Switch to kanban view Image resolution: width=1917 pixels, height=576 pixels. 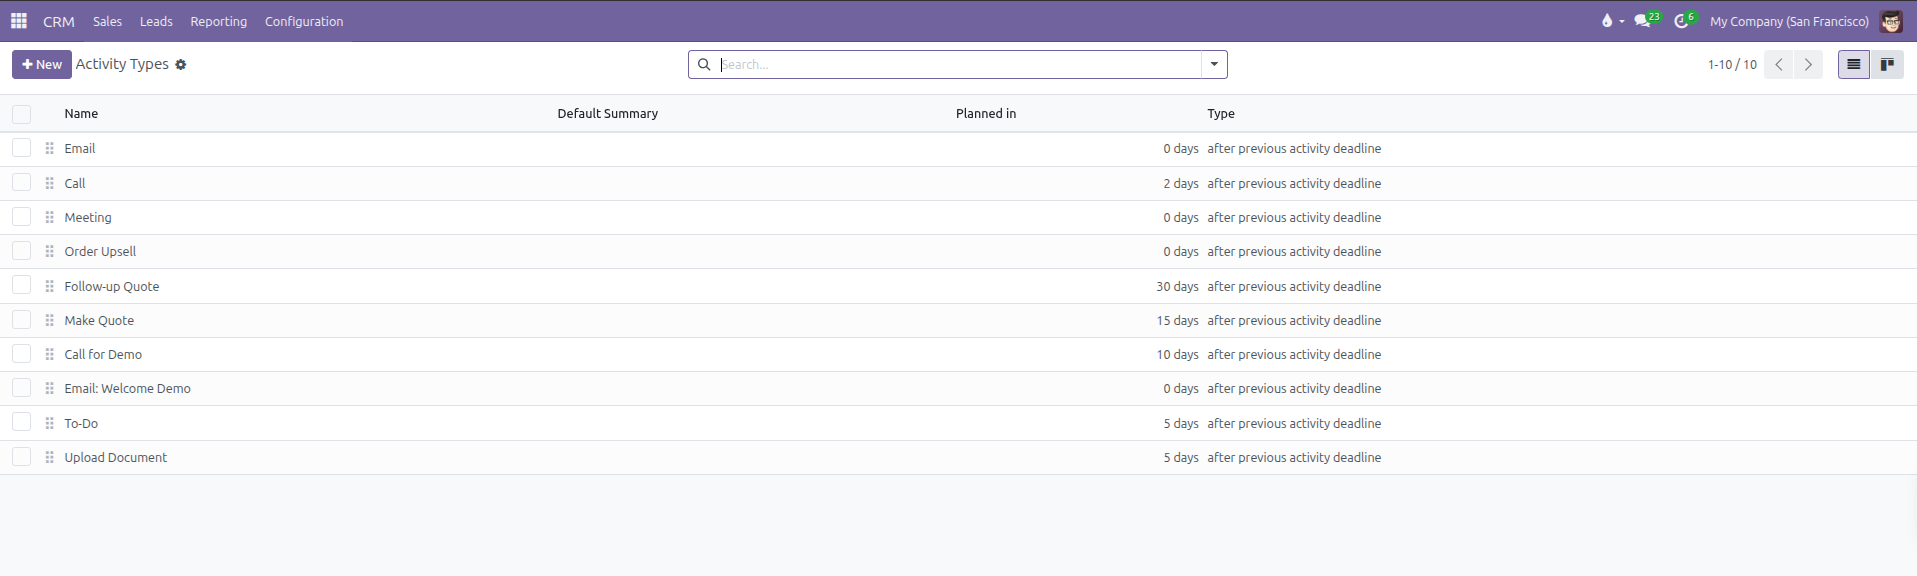[1887, 65]
